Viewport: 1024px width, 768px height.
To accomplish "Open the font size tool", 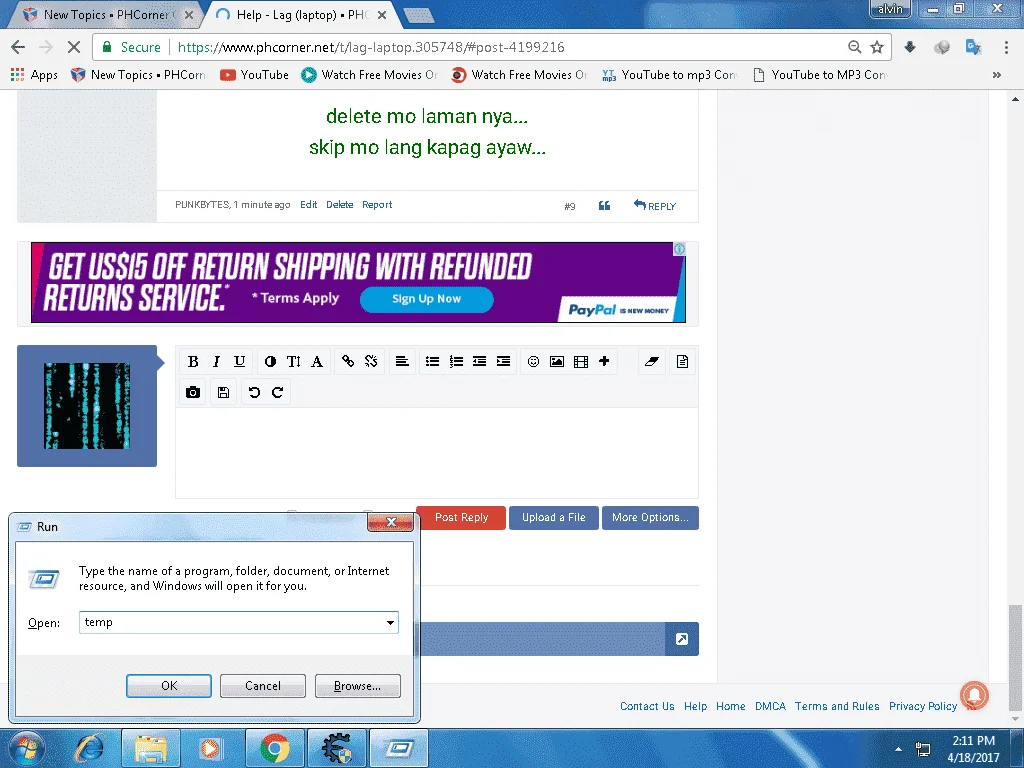I will pyautogui.click(x=293, y=361).
